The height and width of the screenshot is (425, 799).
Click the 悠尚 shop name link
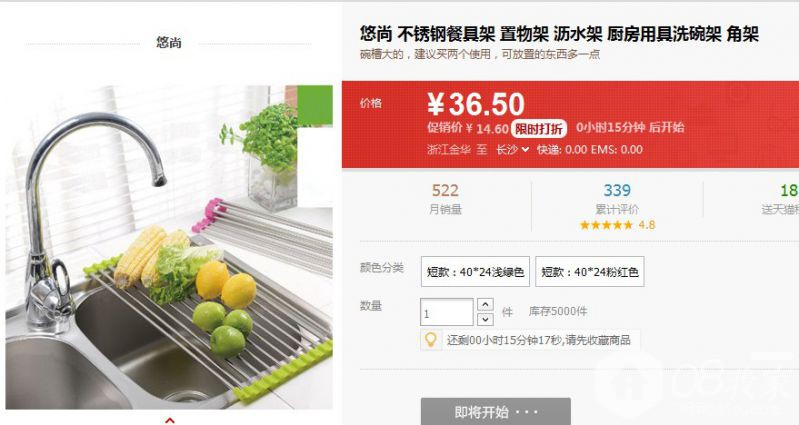pyautogui.click(x=169, y=42)
